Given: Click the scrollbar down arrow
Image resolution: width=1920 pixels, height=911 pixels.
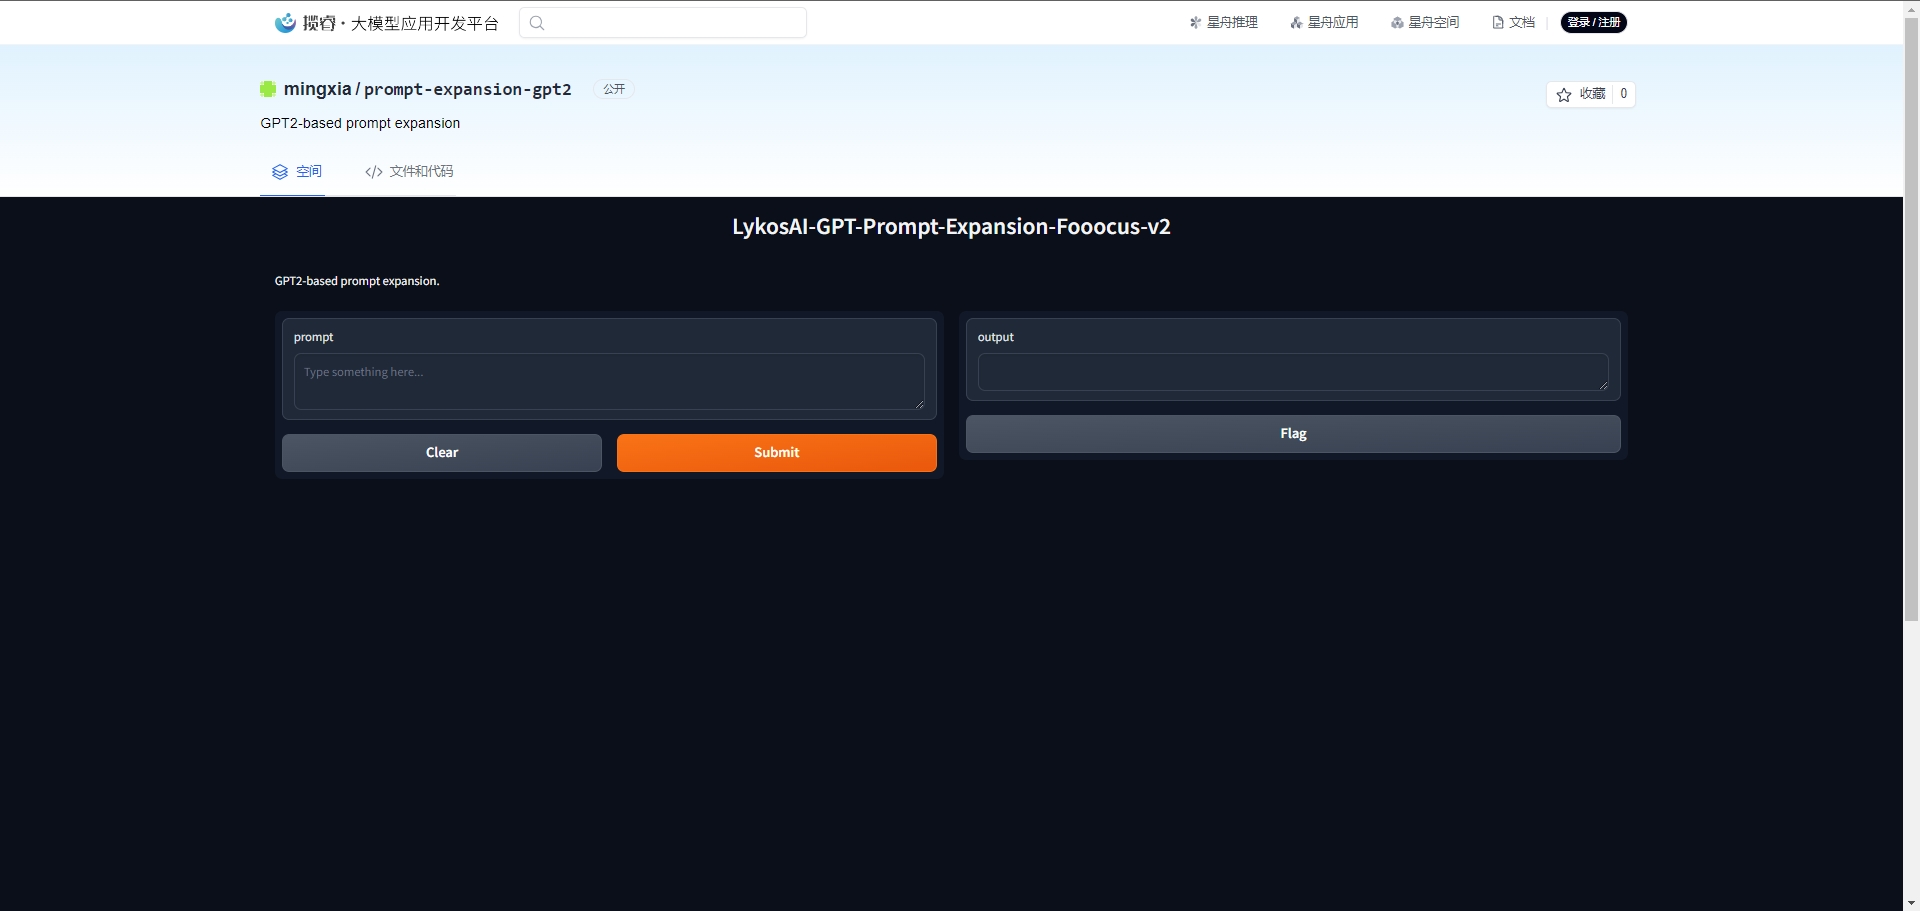Looking at the screenshot, I should pyautogui.click(x=1911, y=903).
